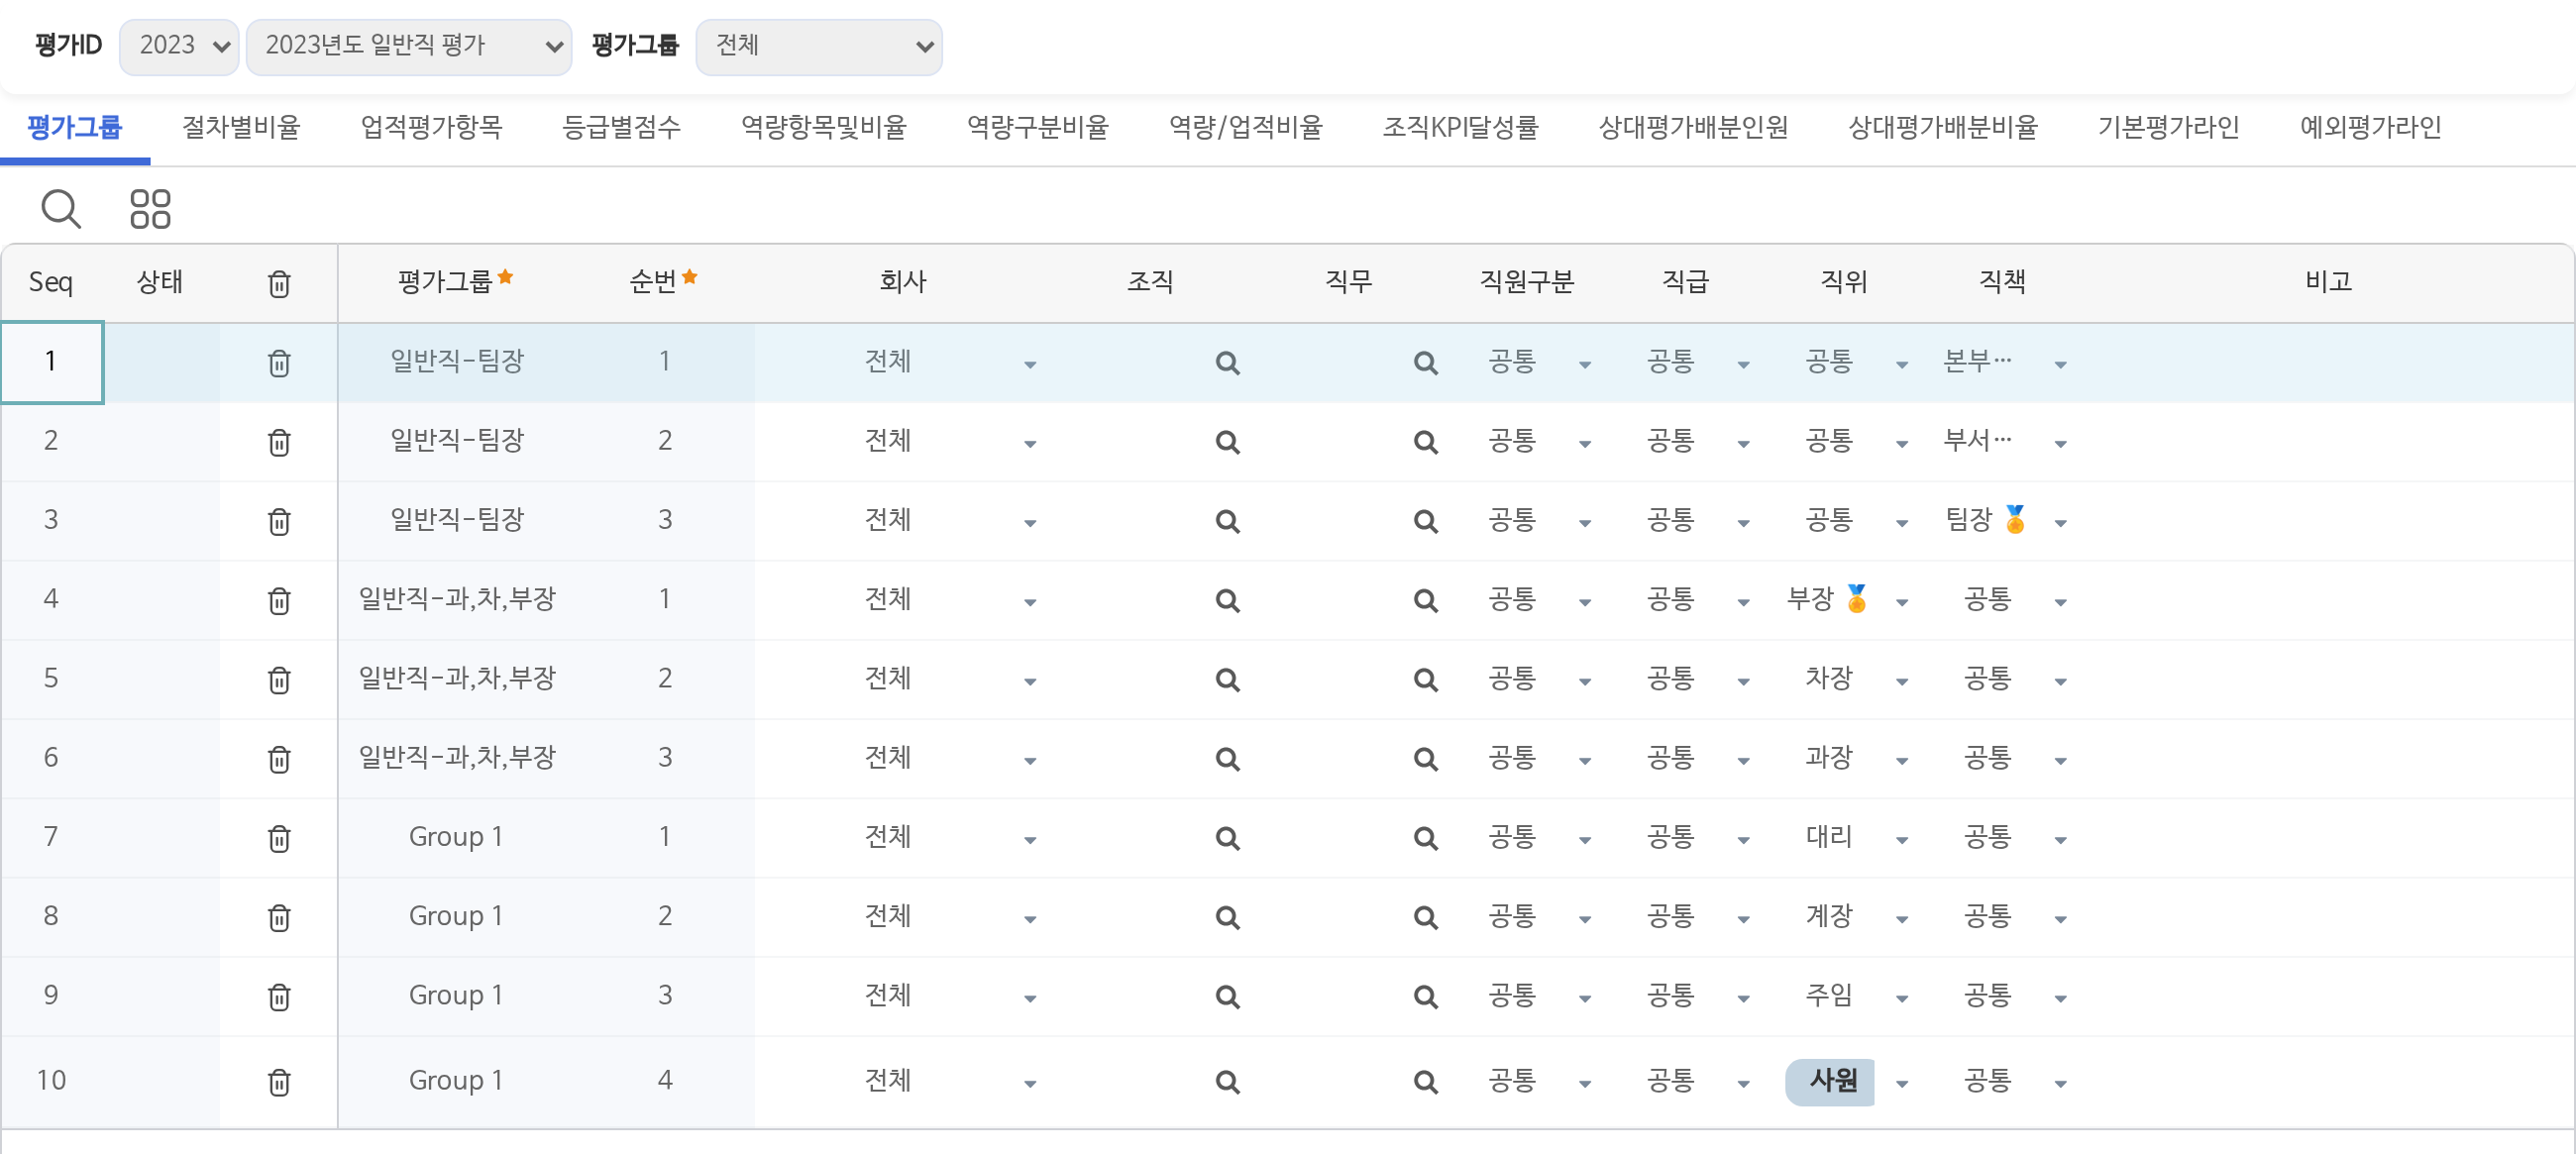The image size is (2576, 1154).
Task: Switch to the 등급별점수 tab
Action: (621, 127)
